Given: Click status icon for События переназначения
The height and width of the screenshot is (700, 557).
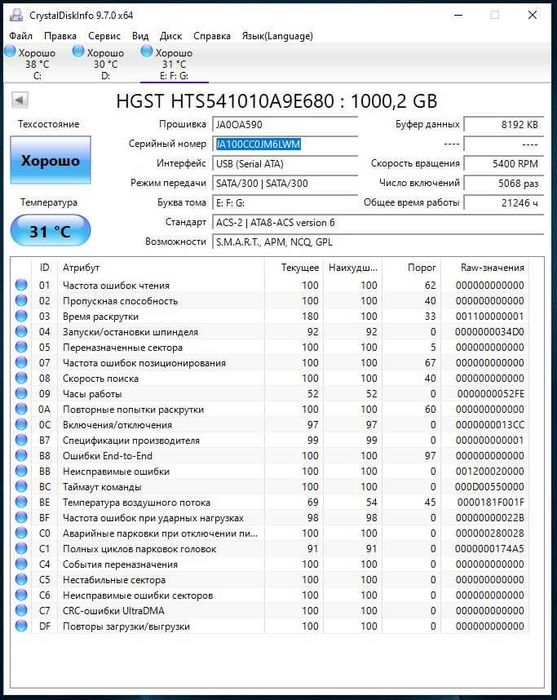Looking at the screenshot, I should 21,564.
